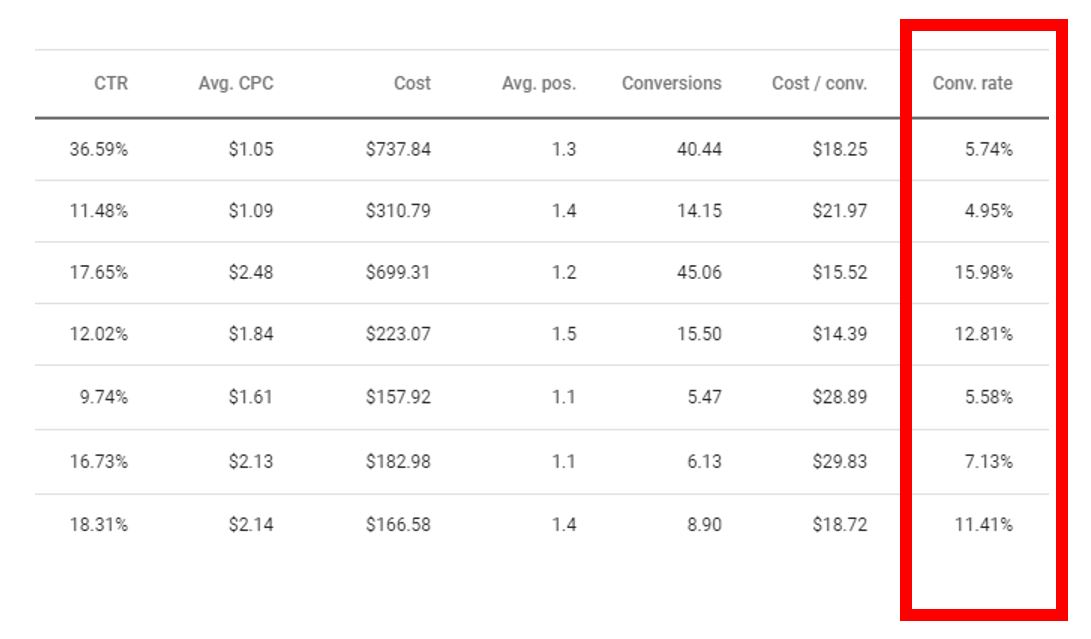Select the Avg. pos. column header
Screen dimensions: 1091x639
pos(539,84)
